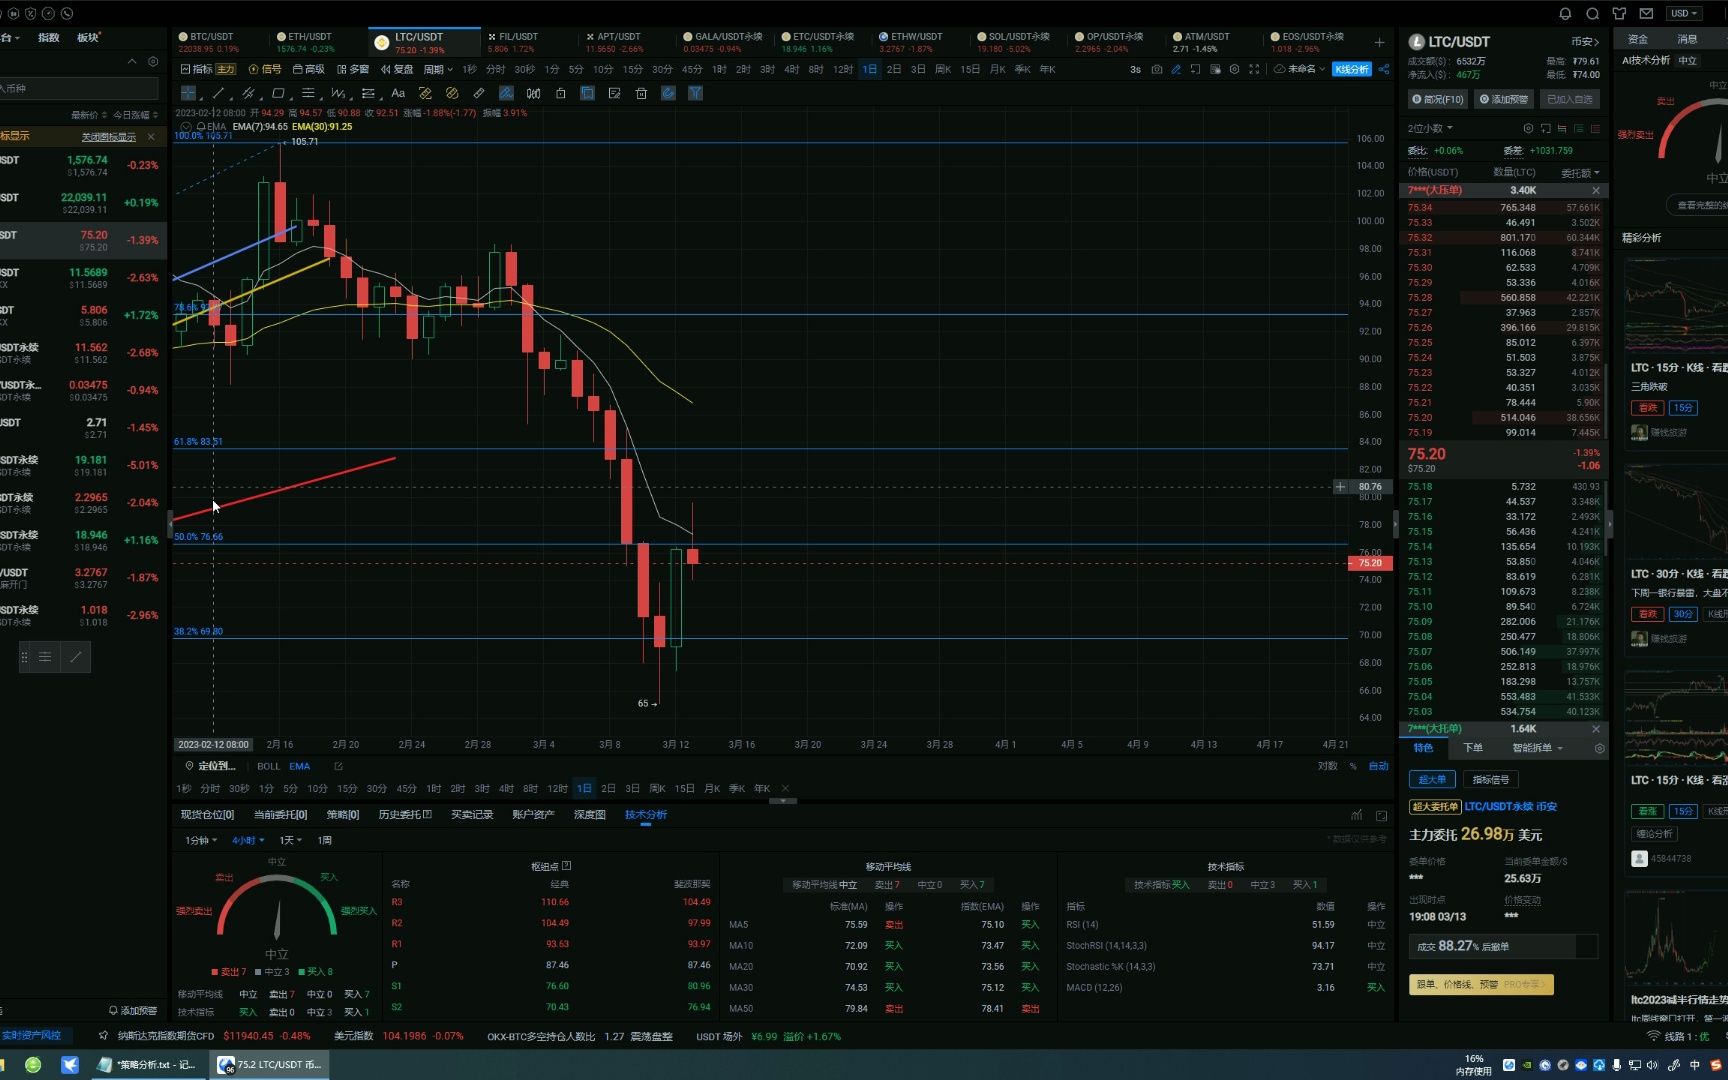Lock drawings with the padlock icon
Viewport: 1728px width, 1080px height.
560,93
